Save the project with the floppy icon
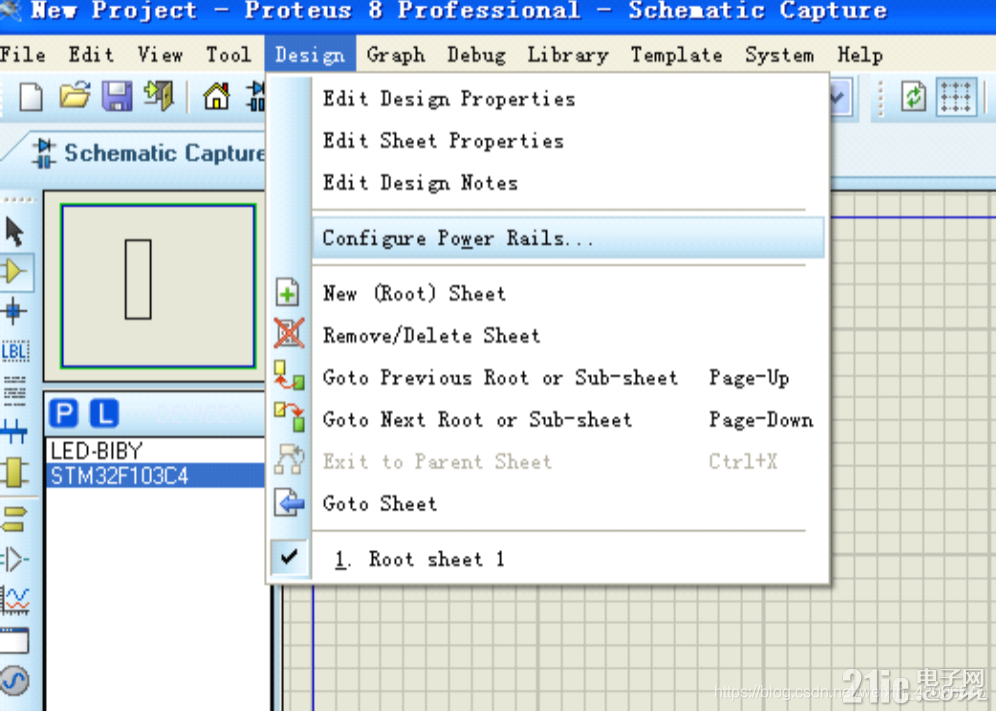 [x=118, y=97]
